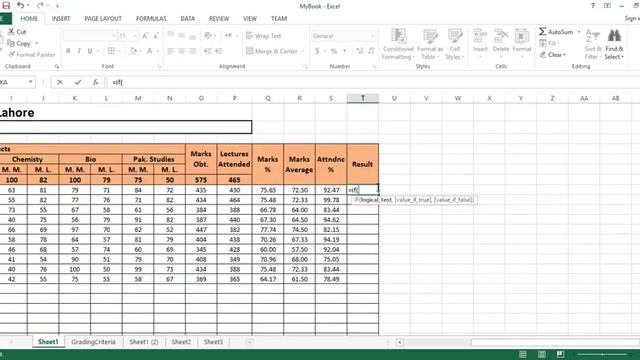Open the FORMULAS tab
This screenshot has width=640, height=360.
151,18
